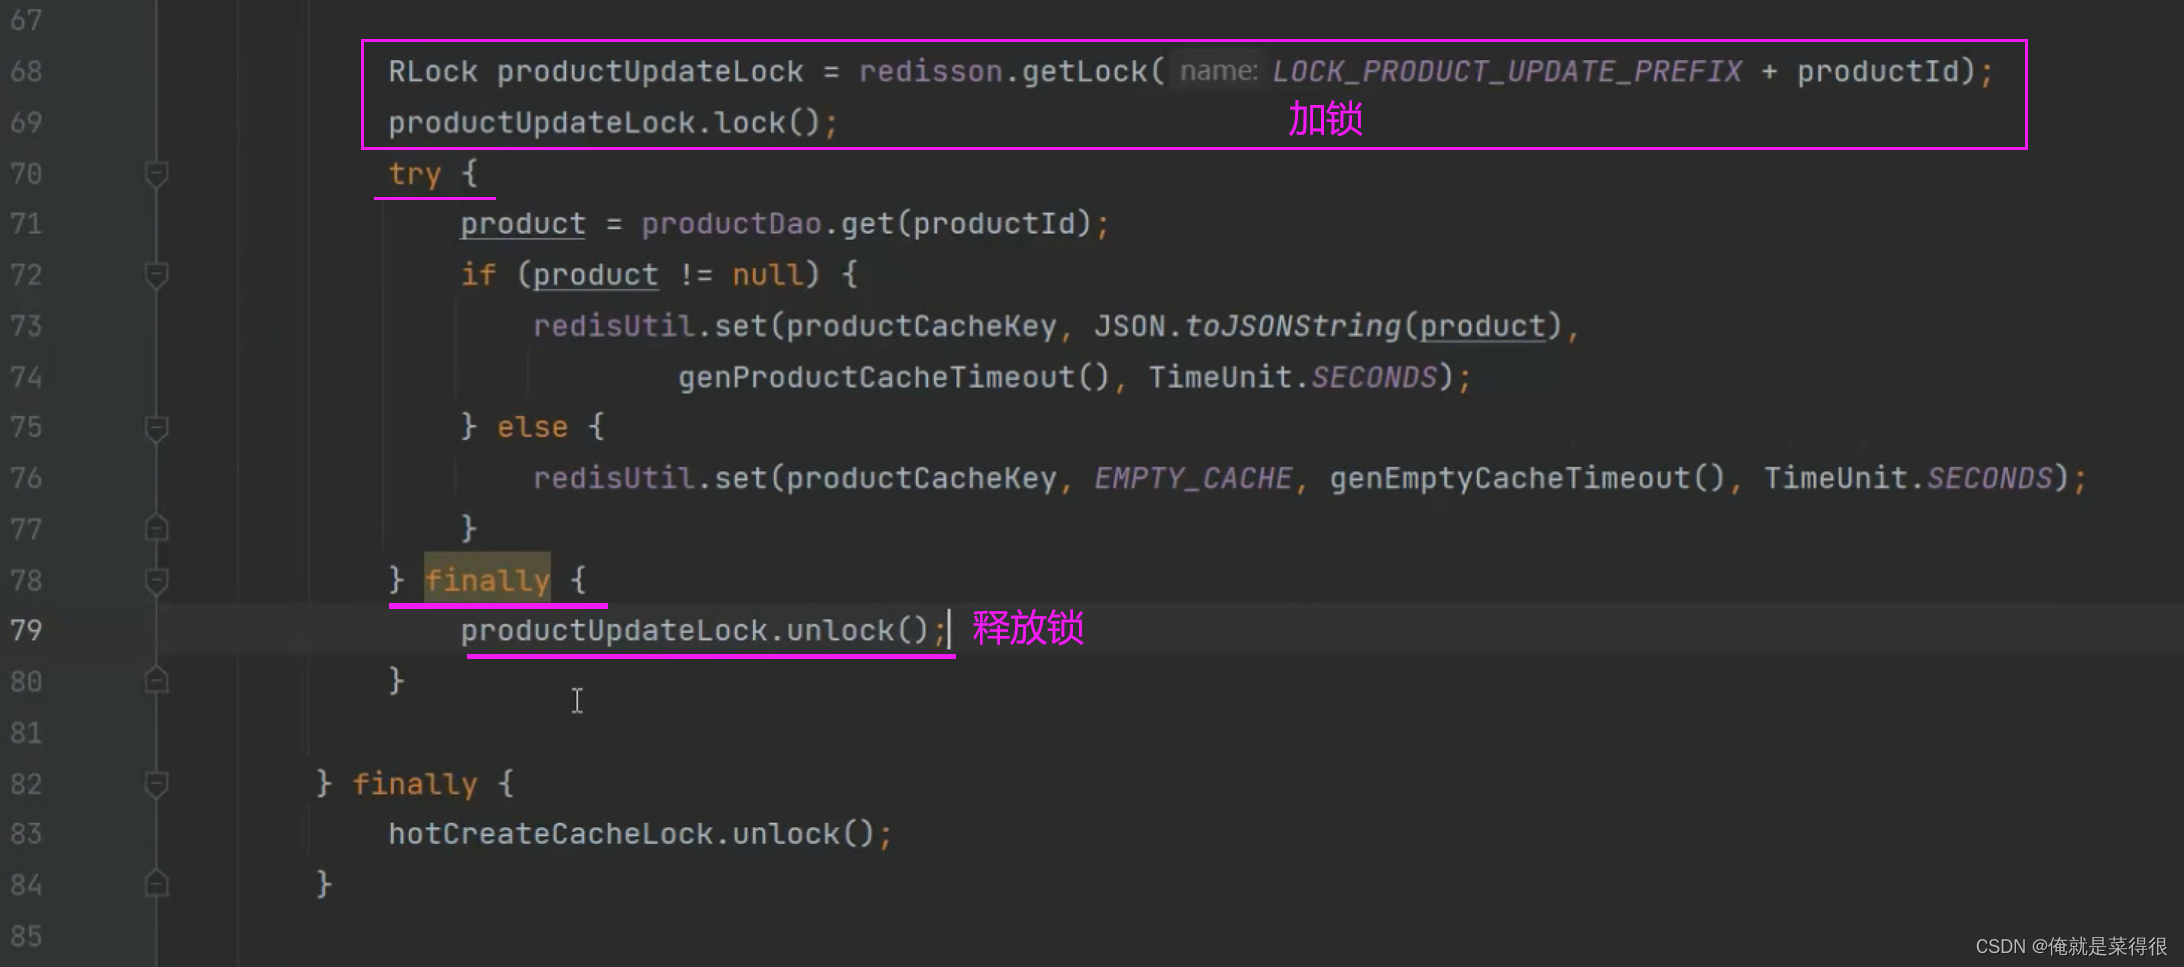Click the highlighted finally keyword on line 78

[x=487, y=580]
